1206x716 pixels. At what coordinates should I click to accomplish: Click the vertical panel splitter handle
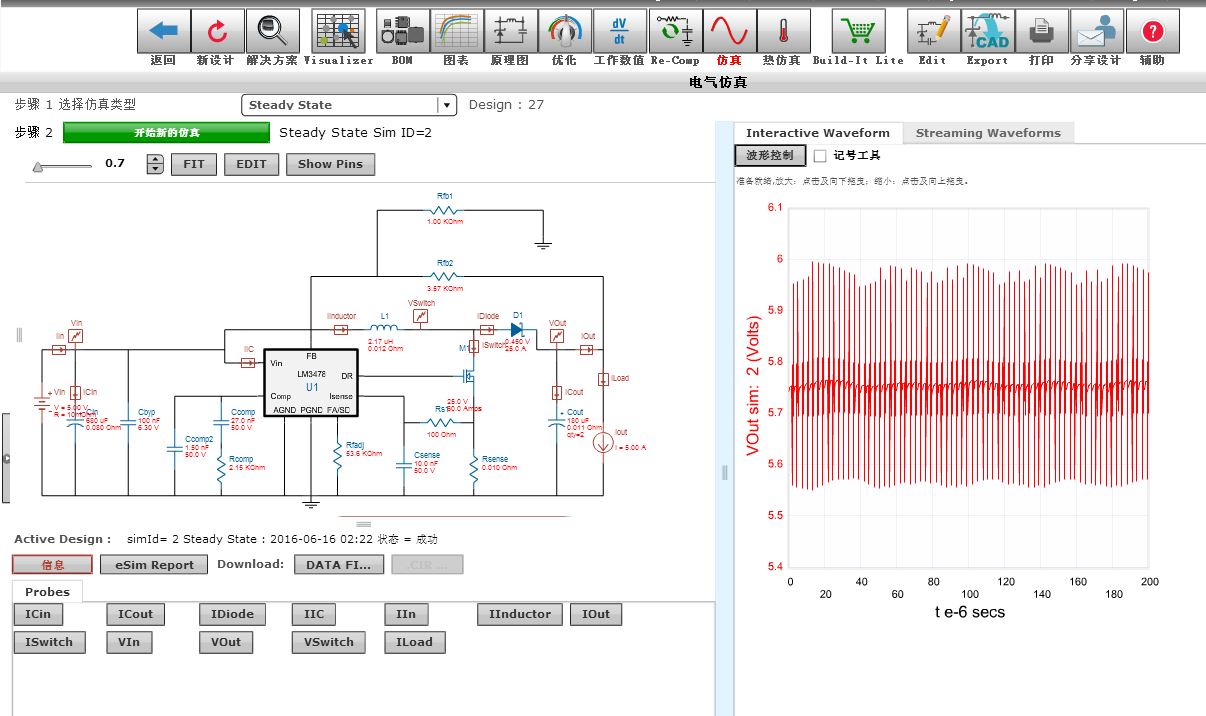725,473
